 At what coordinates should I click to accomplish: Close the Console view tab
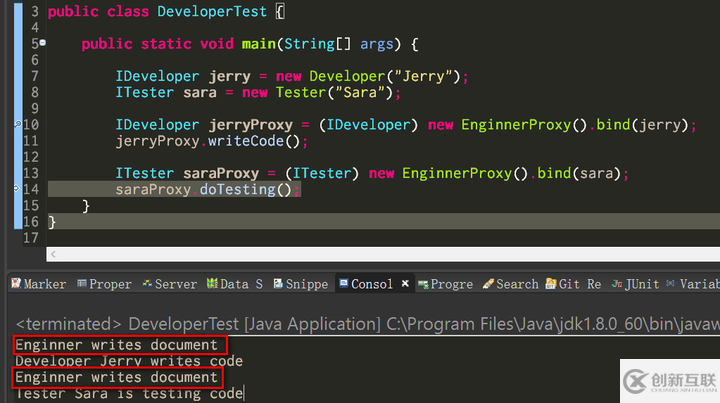point(405,284)
